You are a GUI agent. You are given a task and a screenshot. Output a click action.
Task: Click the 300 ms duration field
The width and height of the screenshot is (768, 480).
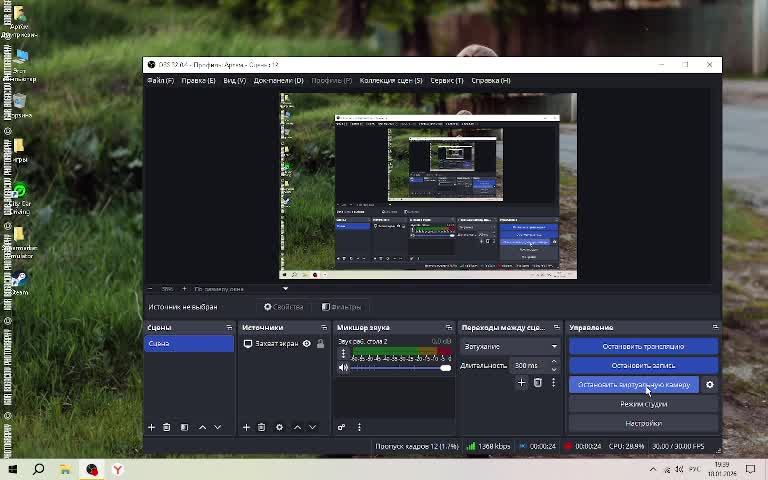(x=529, y=365)
